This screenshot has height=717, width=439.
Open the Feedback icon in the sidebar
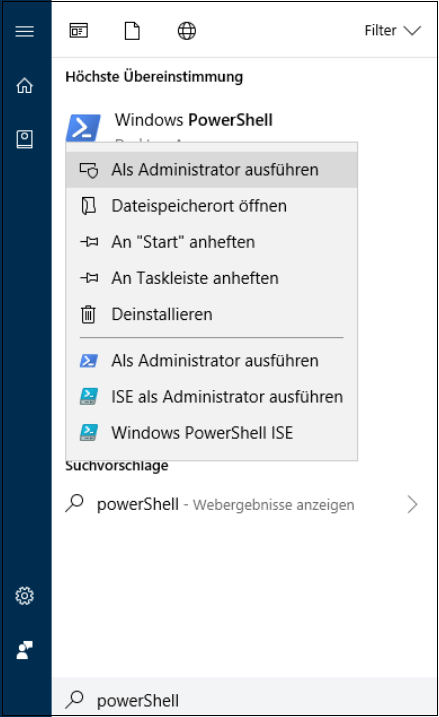point(25,650)
